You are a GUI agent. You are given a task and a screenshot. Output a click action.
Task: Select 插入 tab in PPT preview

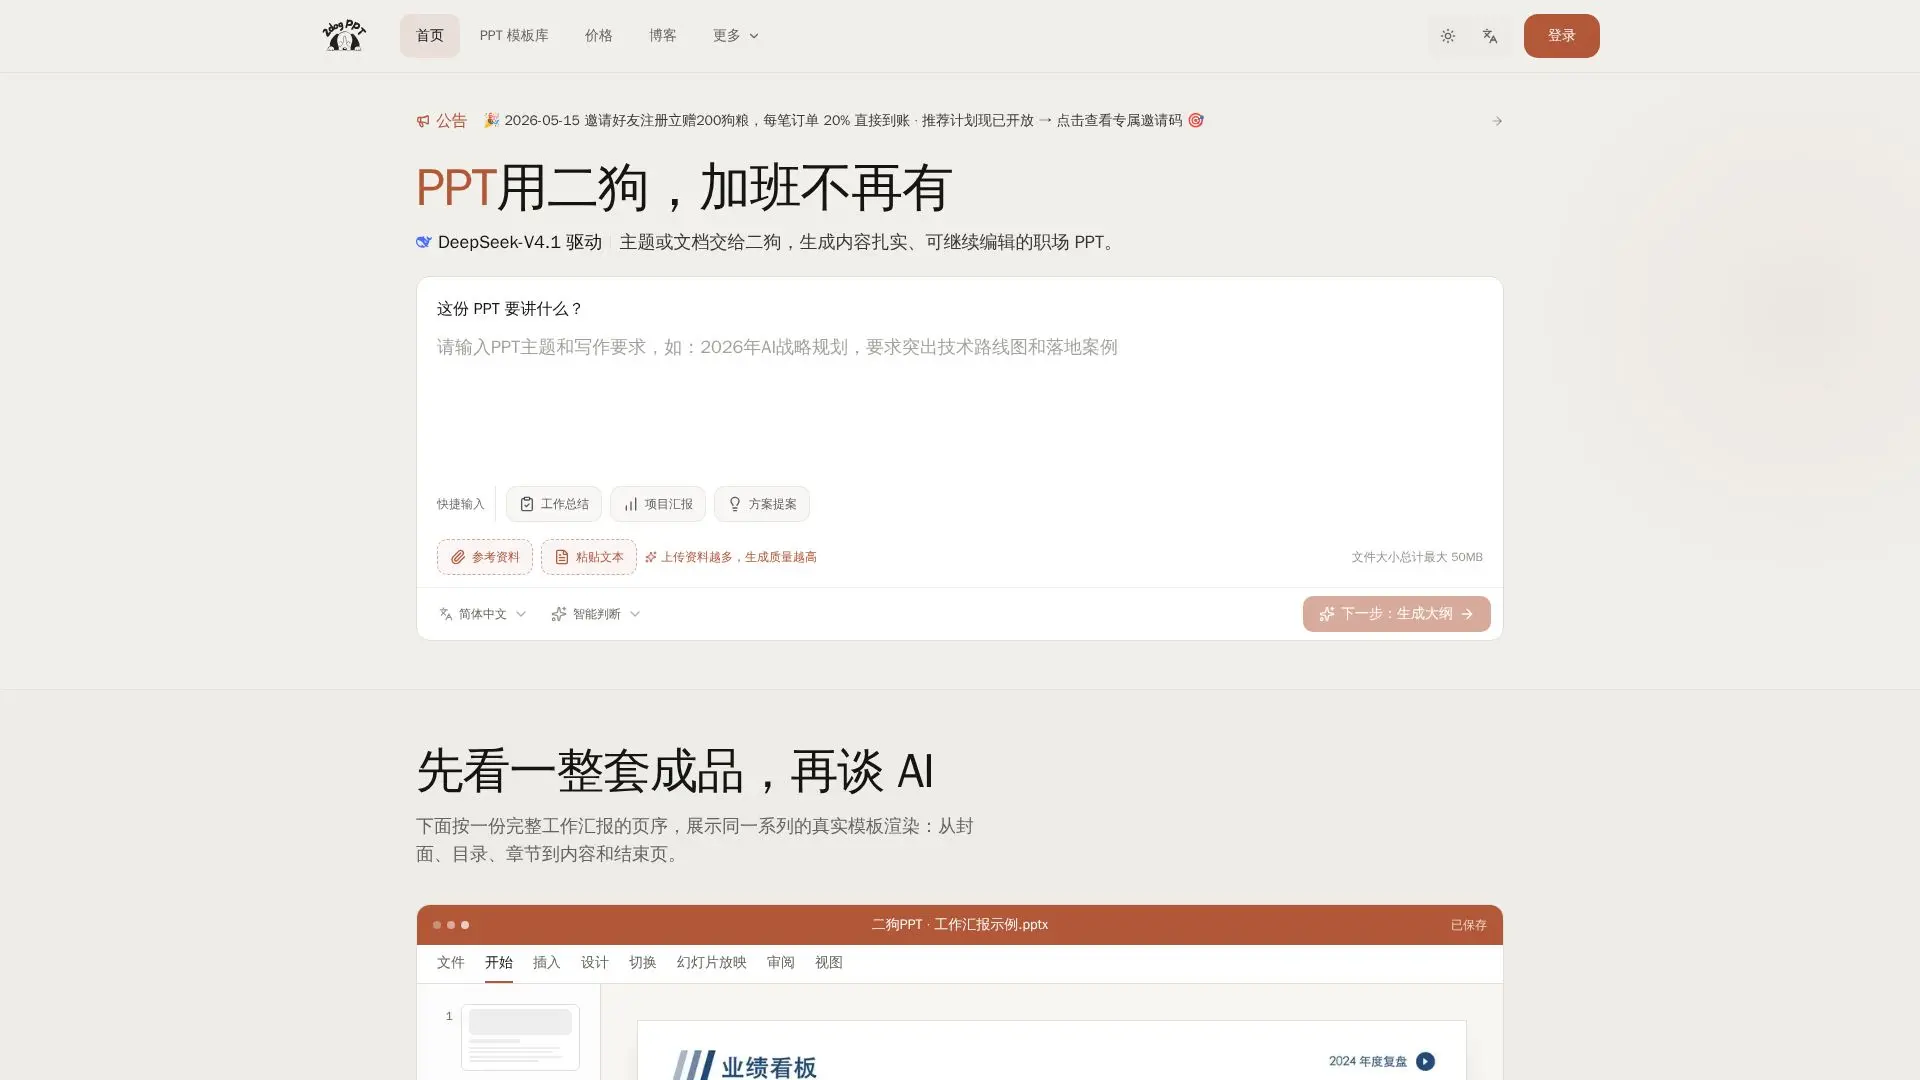546,962
